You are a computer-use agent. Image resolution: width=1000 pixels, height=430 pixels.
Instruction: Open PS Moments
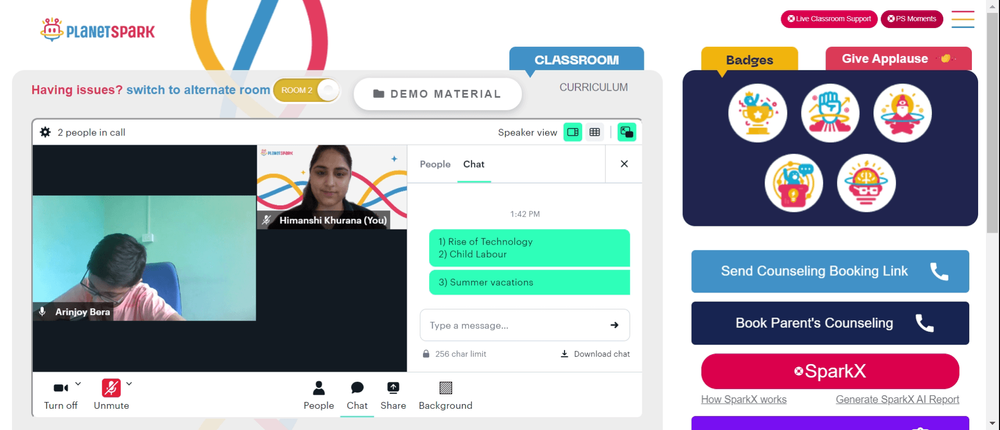(911, 19)
